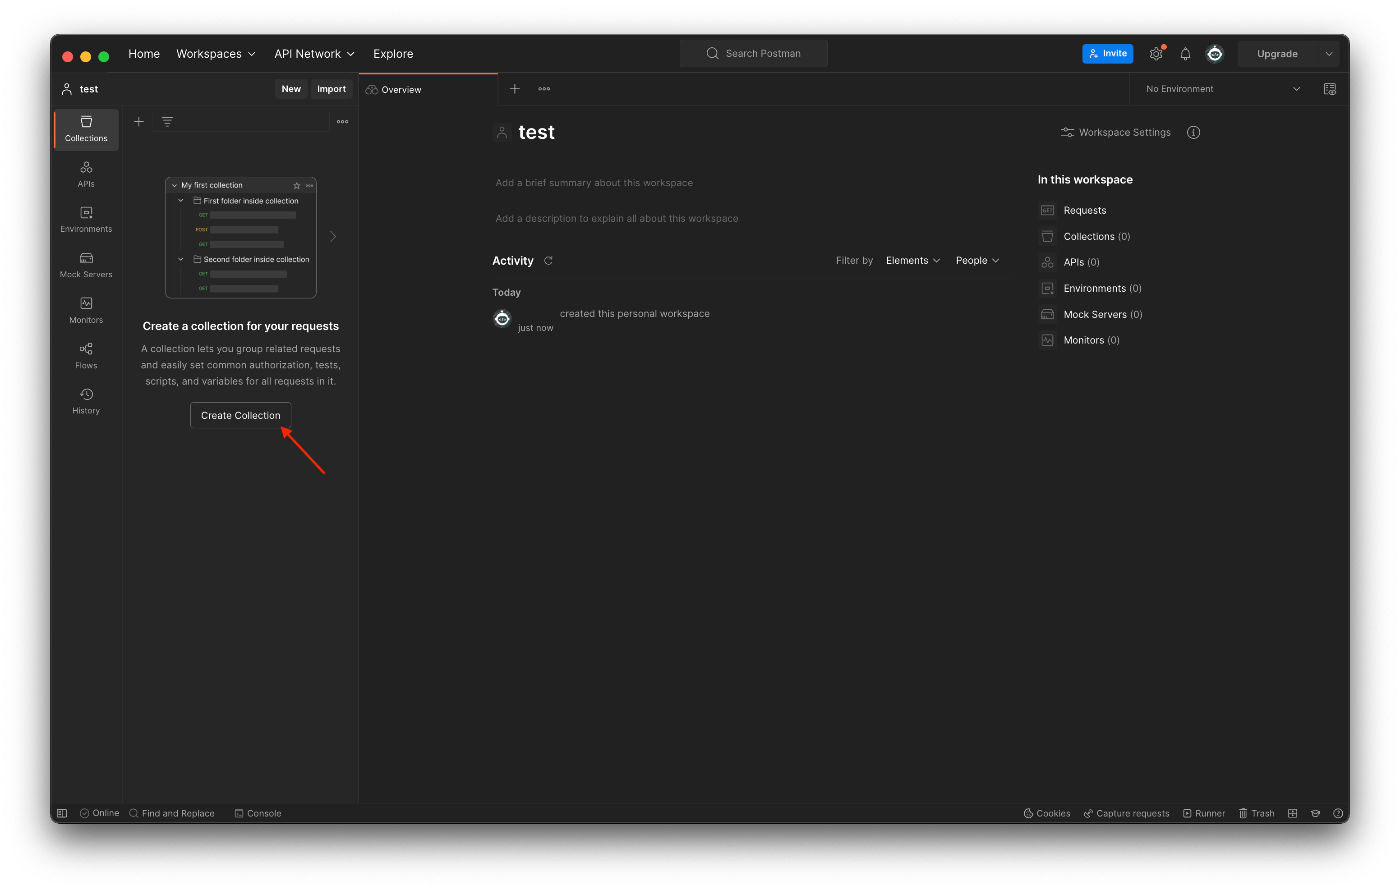Viewport: 1400px width, 890px height.
Task: Show next slide in collection illustration
Action: [x=333, y=237]
